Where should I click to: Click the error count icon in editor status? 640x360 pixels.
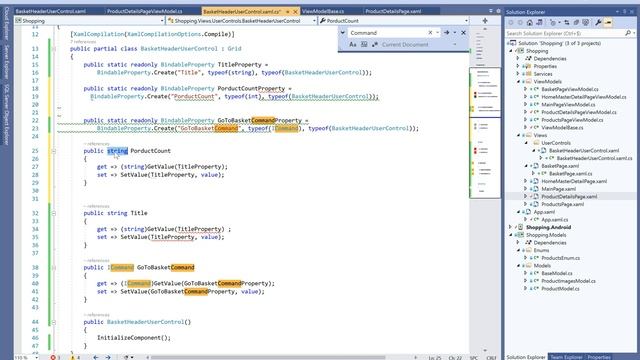click(53, 358)
